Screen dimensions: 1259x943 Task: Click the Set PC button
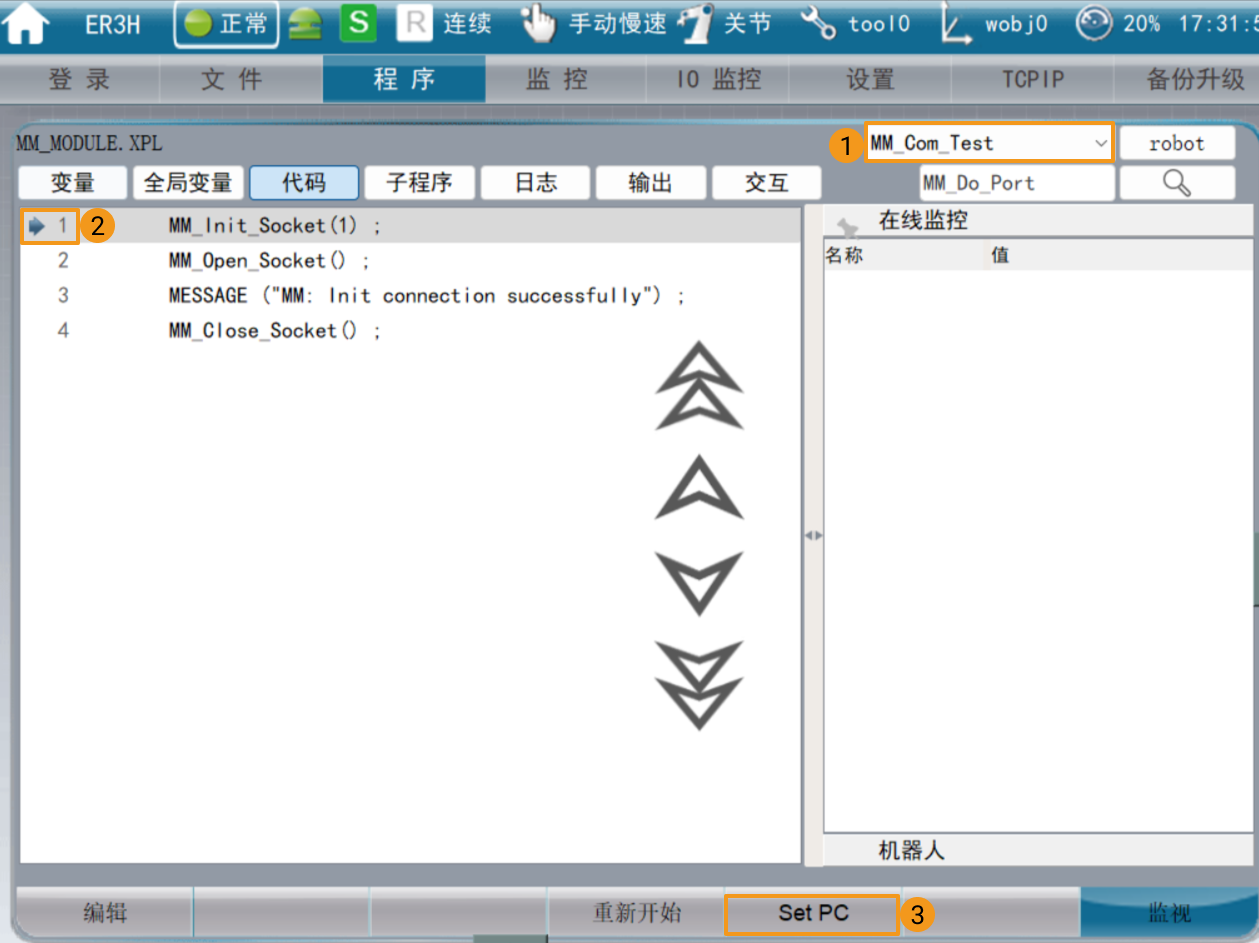pos(813,912)
